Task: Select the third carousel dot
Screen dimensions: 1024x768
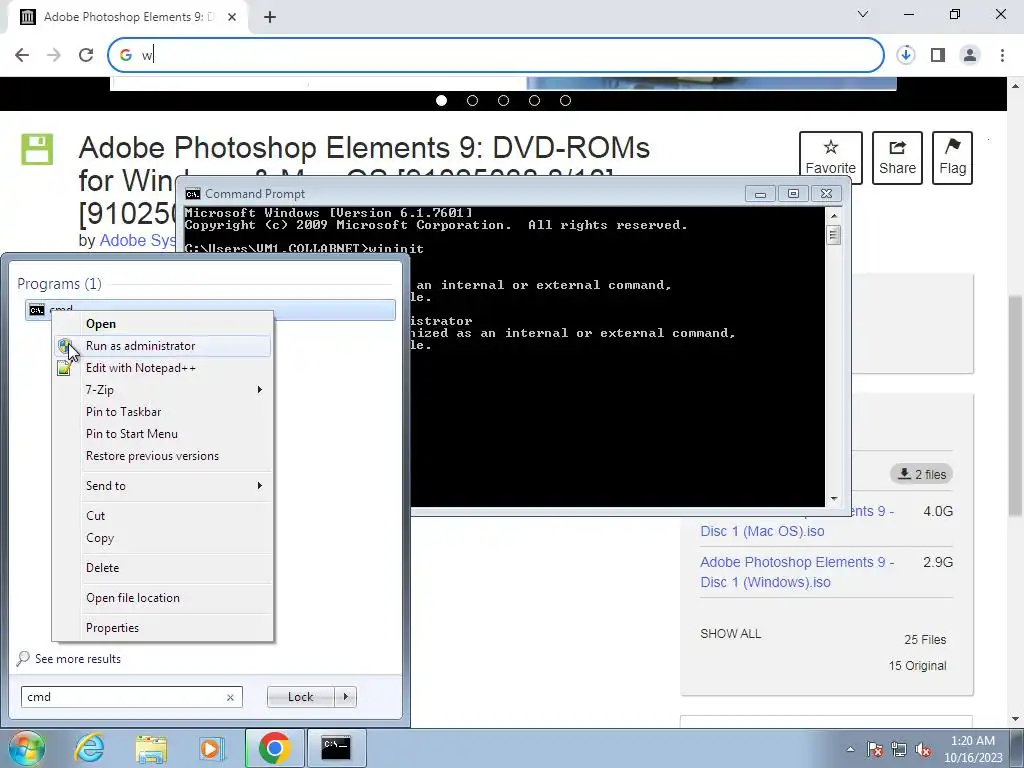Action: tap(504, 101)
